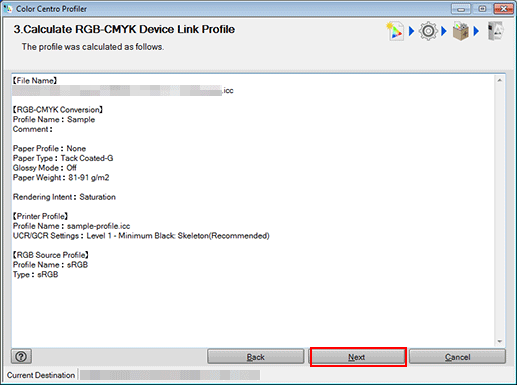The image size is (517, 385).
Task: Click the 'Profile Name: sRGB' line
Action: click(x=50, y=265)
